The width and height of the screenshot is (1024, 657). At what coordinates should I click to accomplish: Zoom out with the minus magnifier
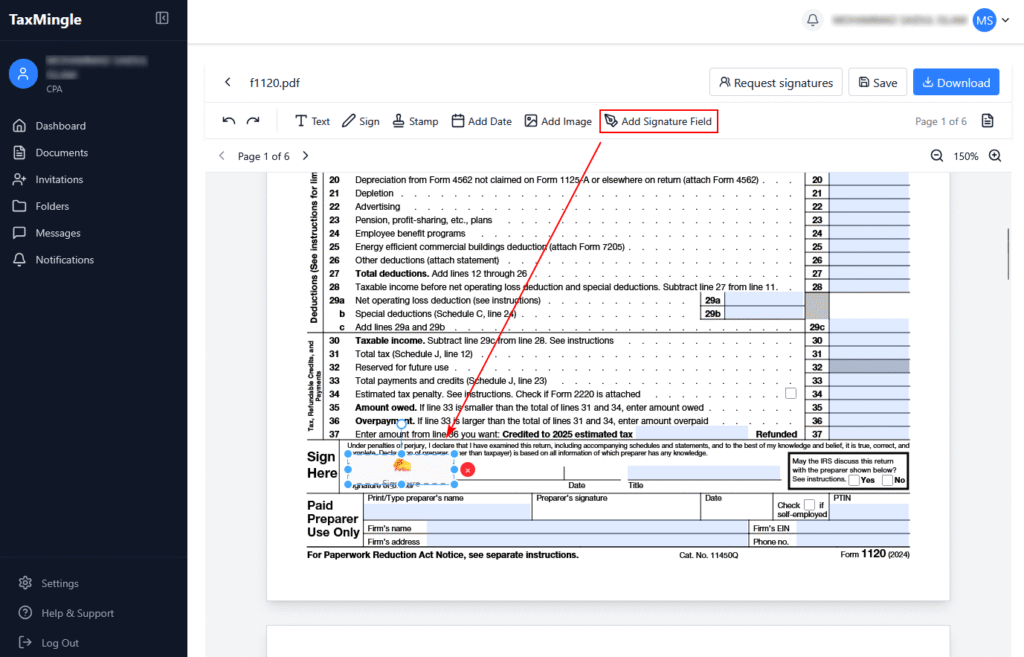click(x=937, y=156)
